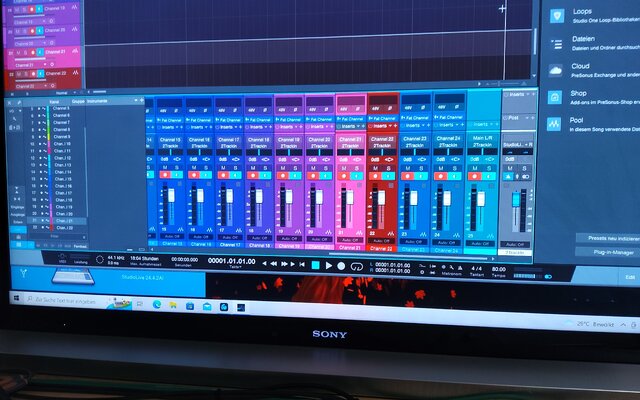Screen dimensions: 640x400
Task: Open Auto: Off dropdown on Channel 22
Action: 381,241
